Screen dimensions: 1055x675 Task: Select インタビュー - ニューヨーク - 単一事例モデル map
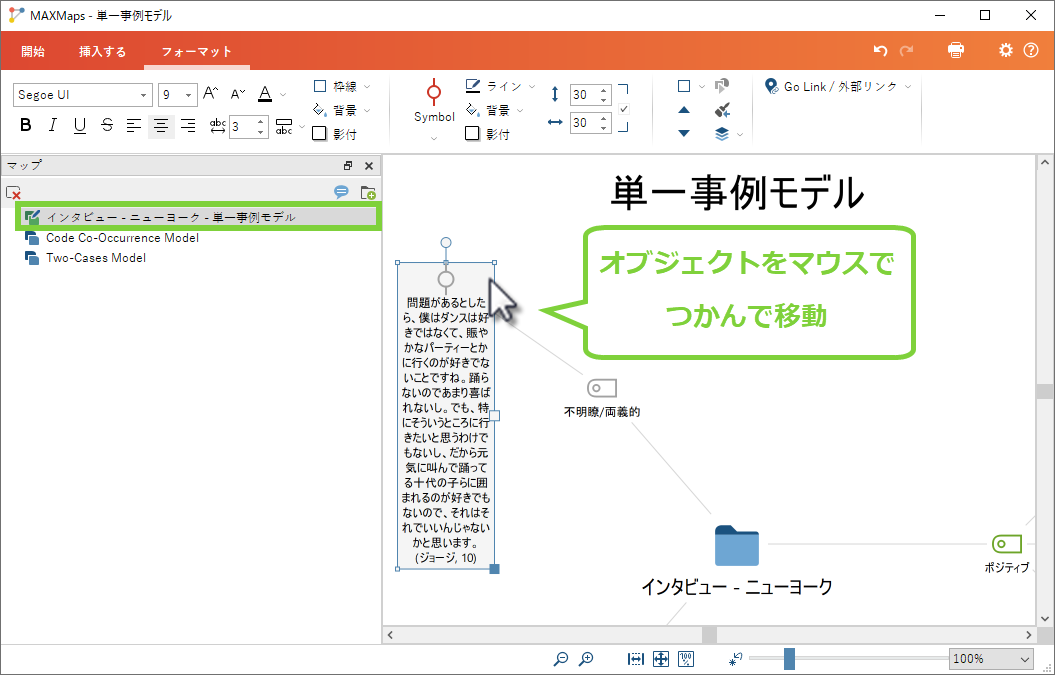[x=199, y=217]
